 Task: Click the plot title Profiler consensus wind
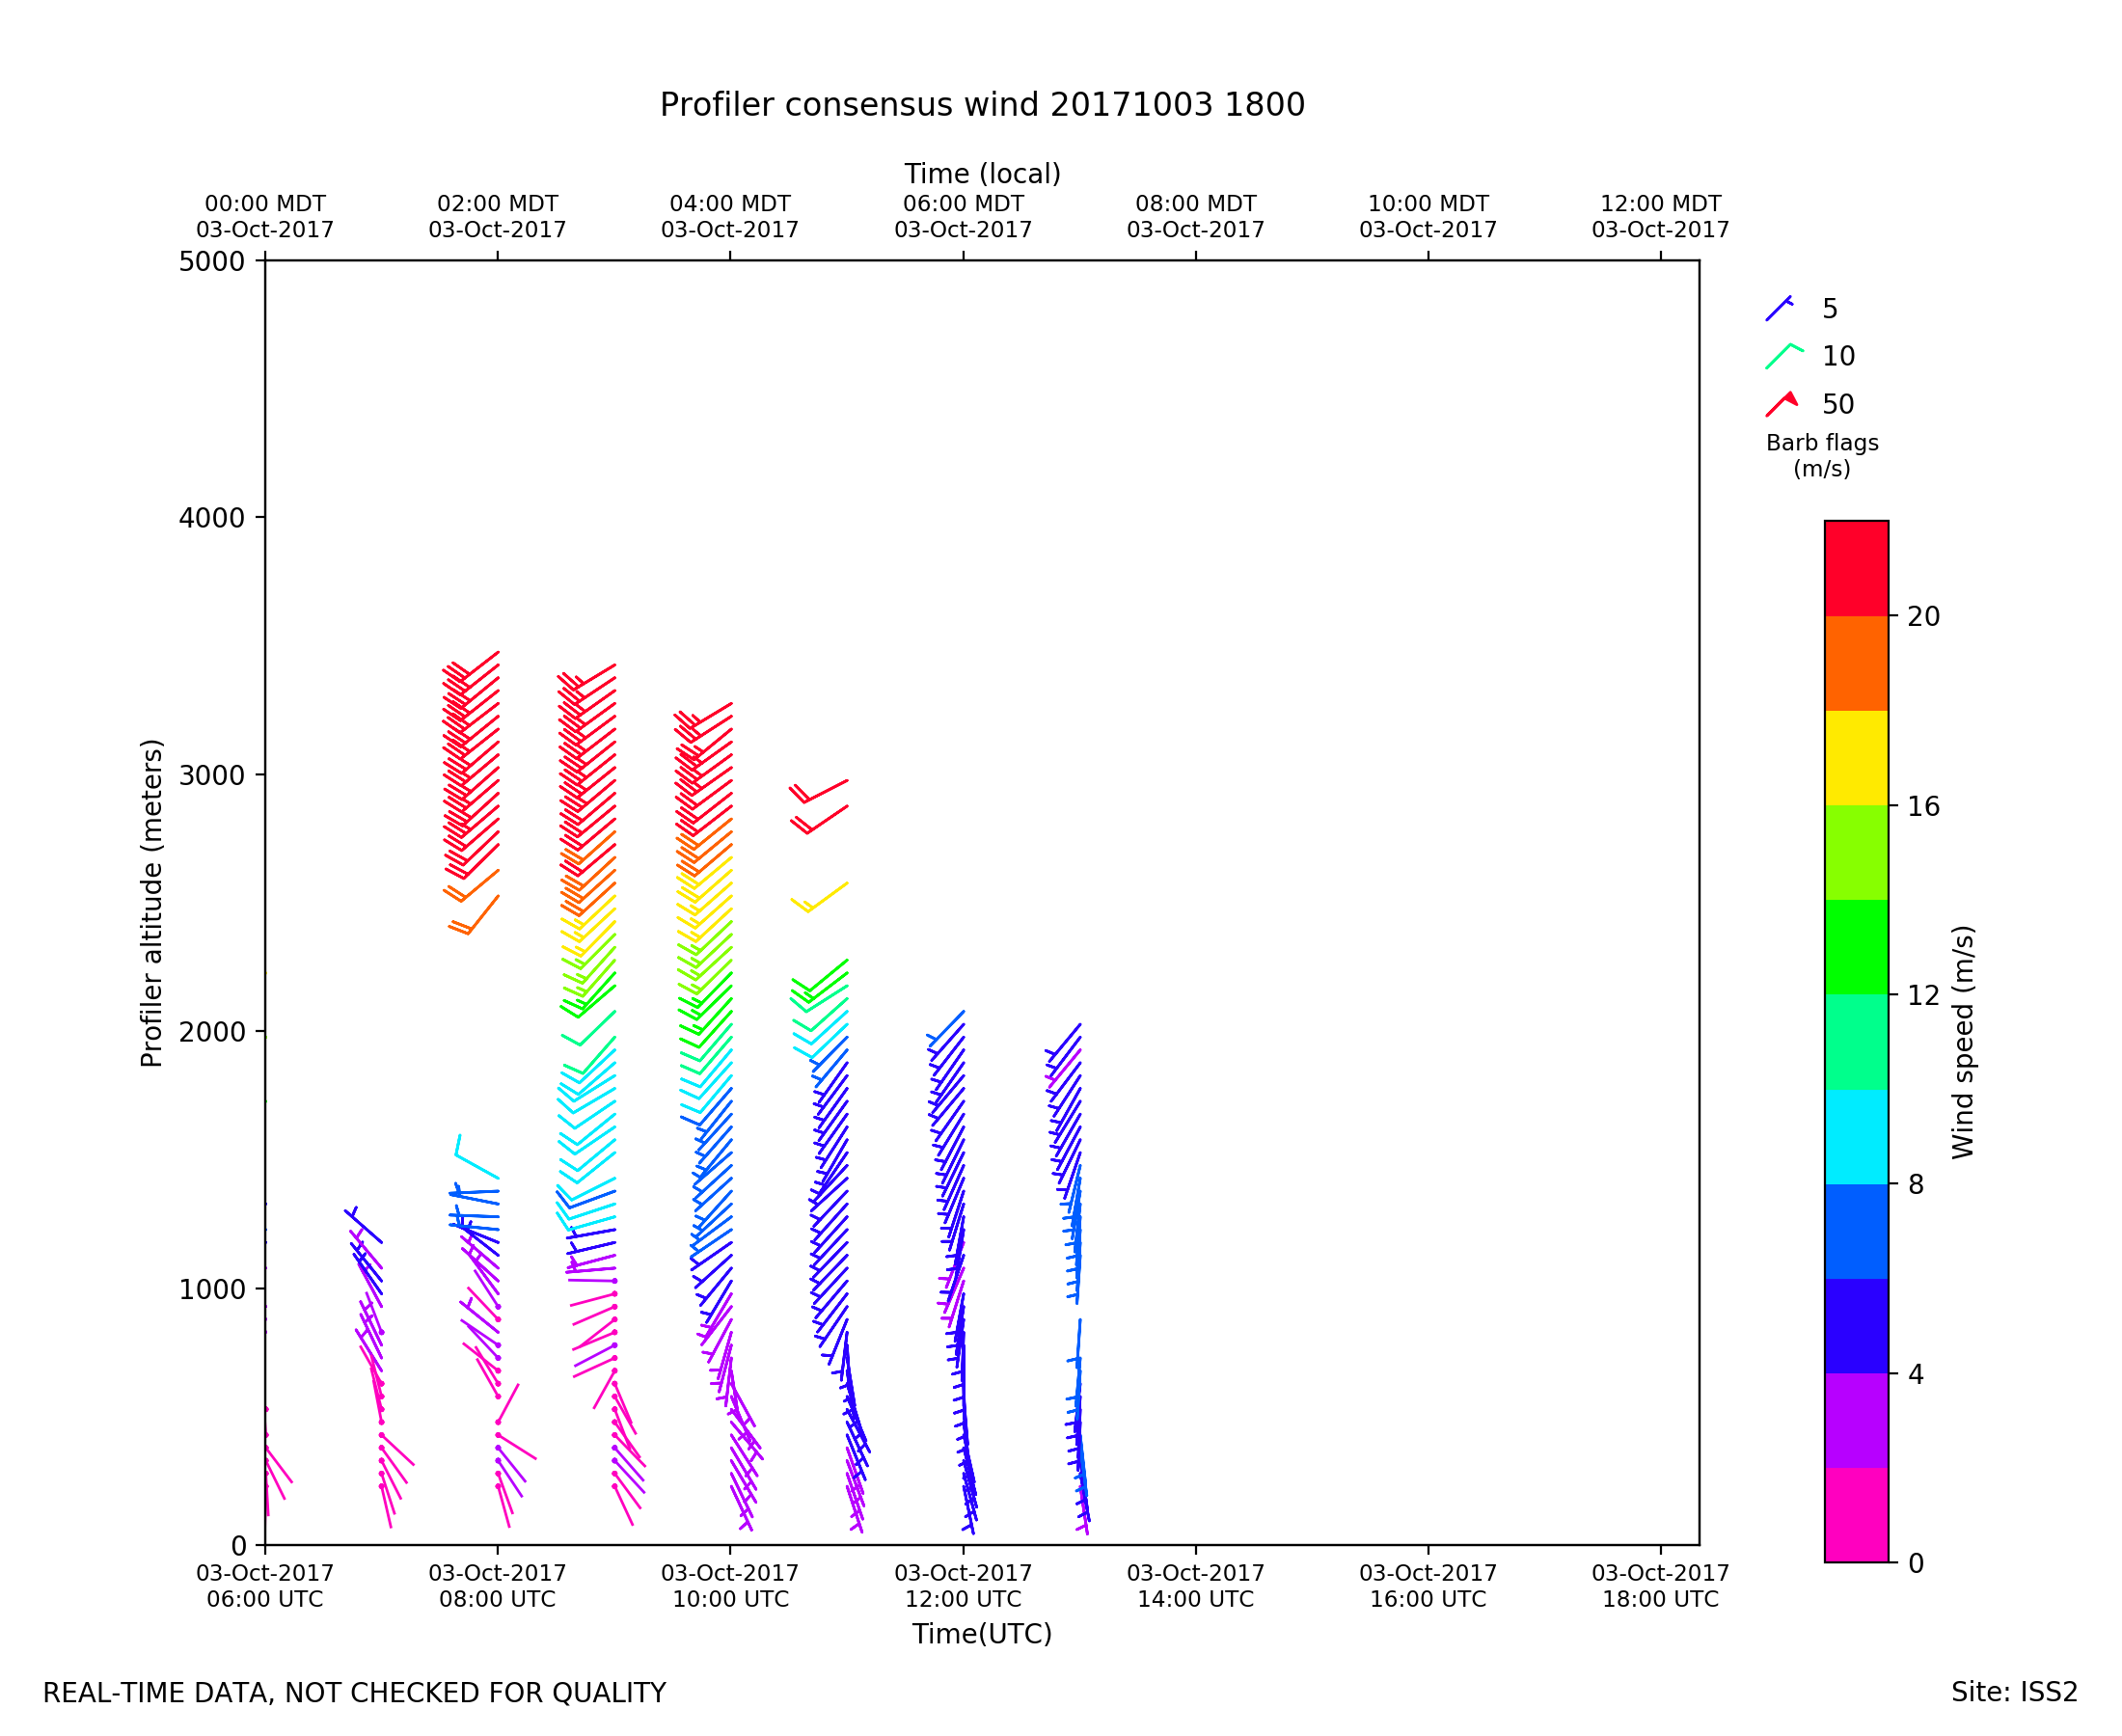981,105
